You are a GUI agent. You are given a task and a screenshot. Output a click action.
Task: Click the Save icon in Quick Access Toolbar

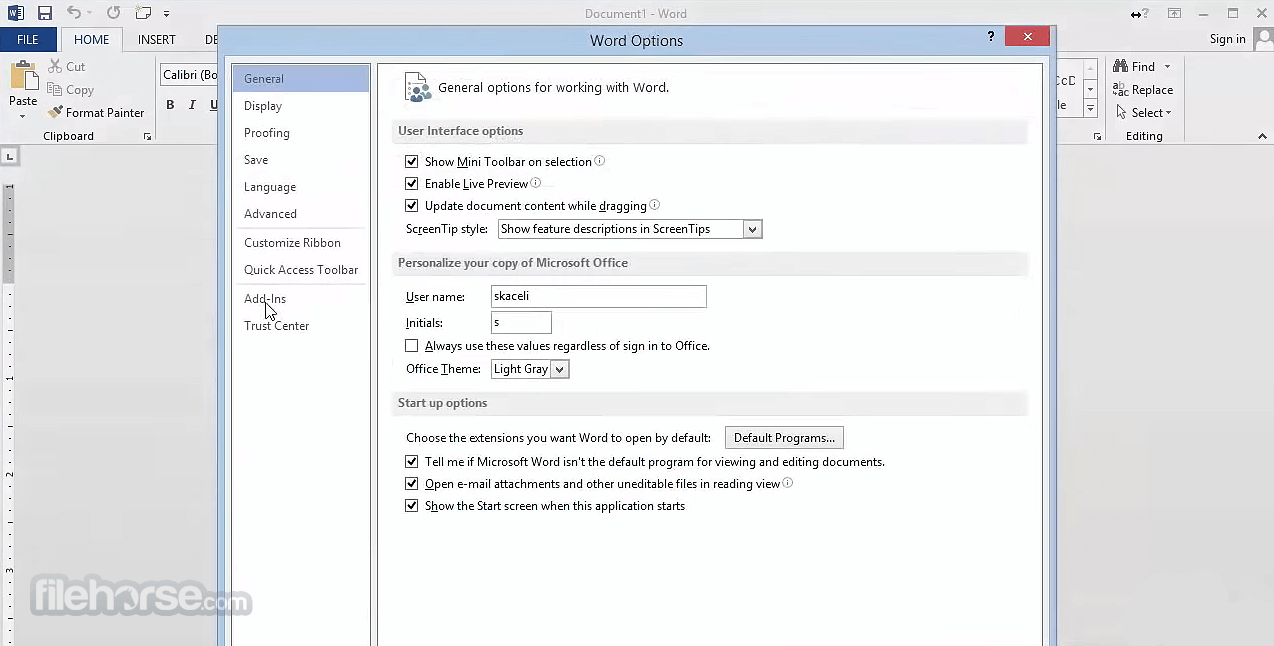click(x=44, y=13)
